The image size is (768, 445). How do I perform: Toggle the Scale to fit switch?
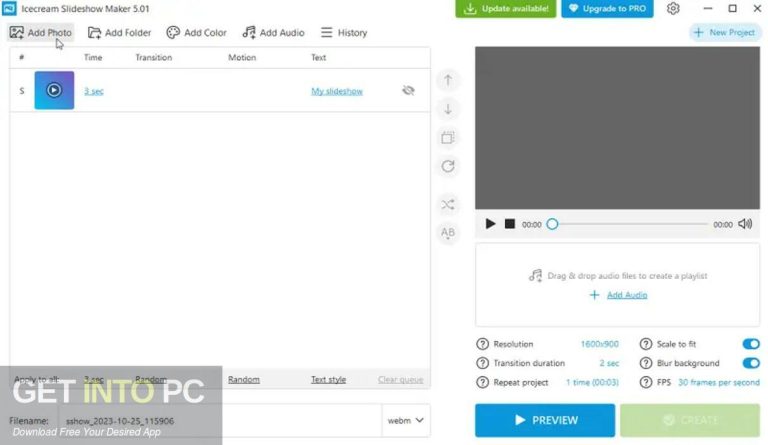pos(751,344)
